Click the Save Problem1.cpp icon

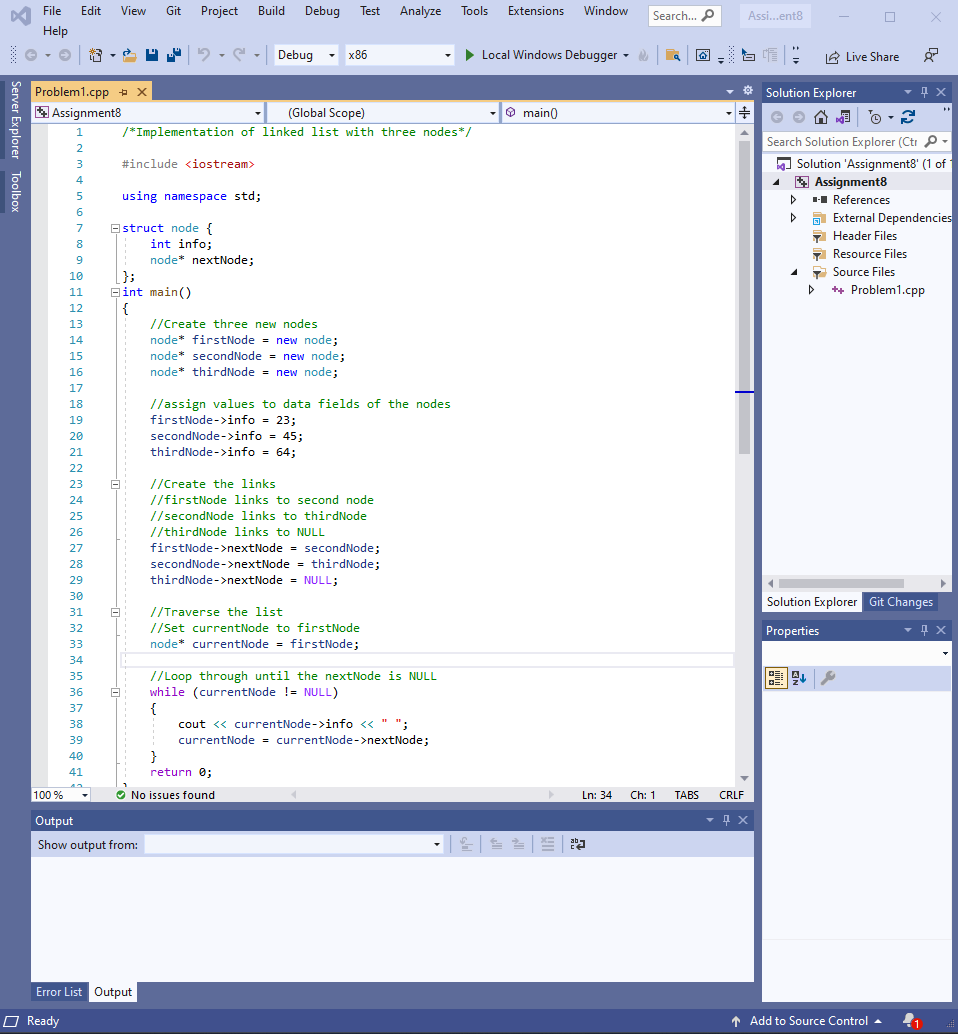[x=151, y=55]
